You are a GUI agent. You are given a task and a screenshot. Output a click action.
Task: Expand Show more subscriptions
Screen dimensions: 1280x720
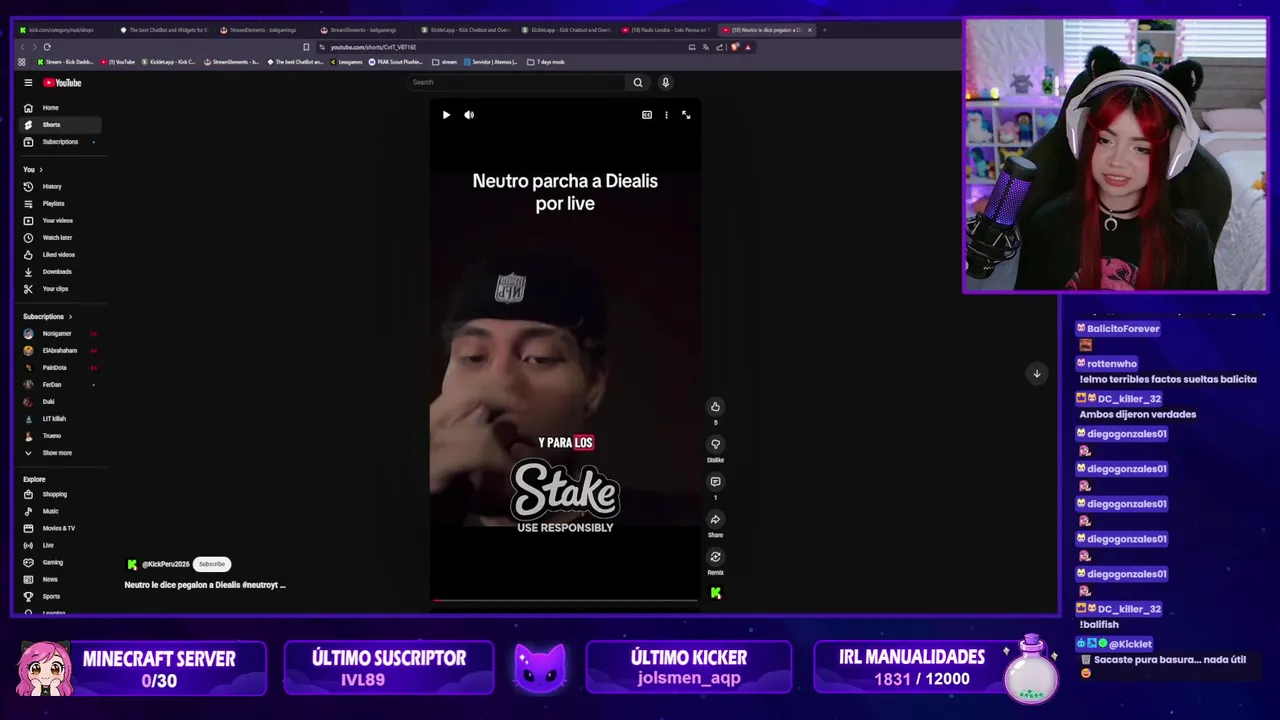click(x=59, y=453)
